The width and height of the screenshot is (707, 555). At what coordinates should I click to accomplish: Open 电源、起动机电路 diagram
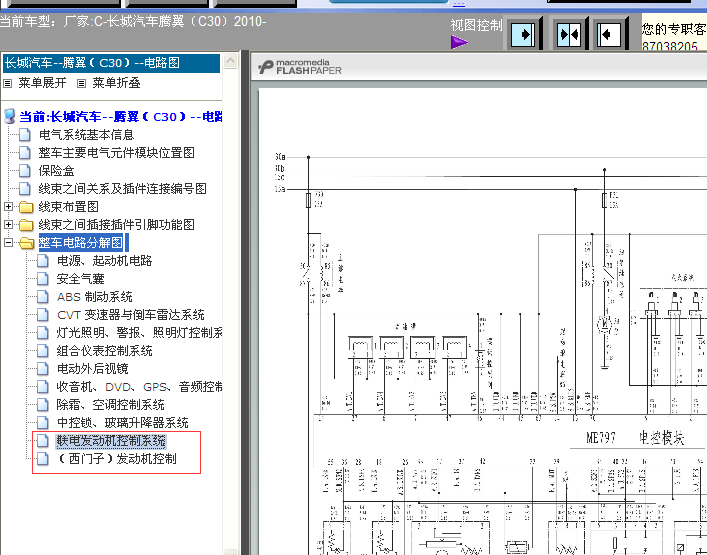click(105, 261)
